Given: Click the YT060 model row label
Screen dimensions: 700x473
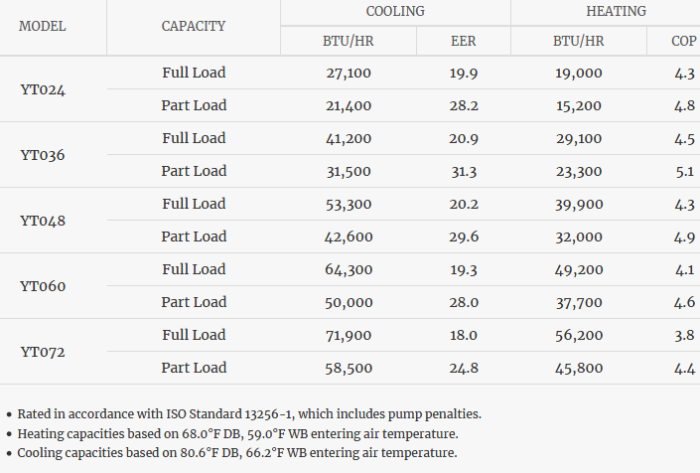Looking at the screenshot, I should (43, 286).
